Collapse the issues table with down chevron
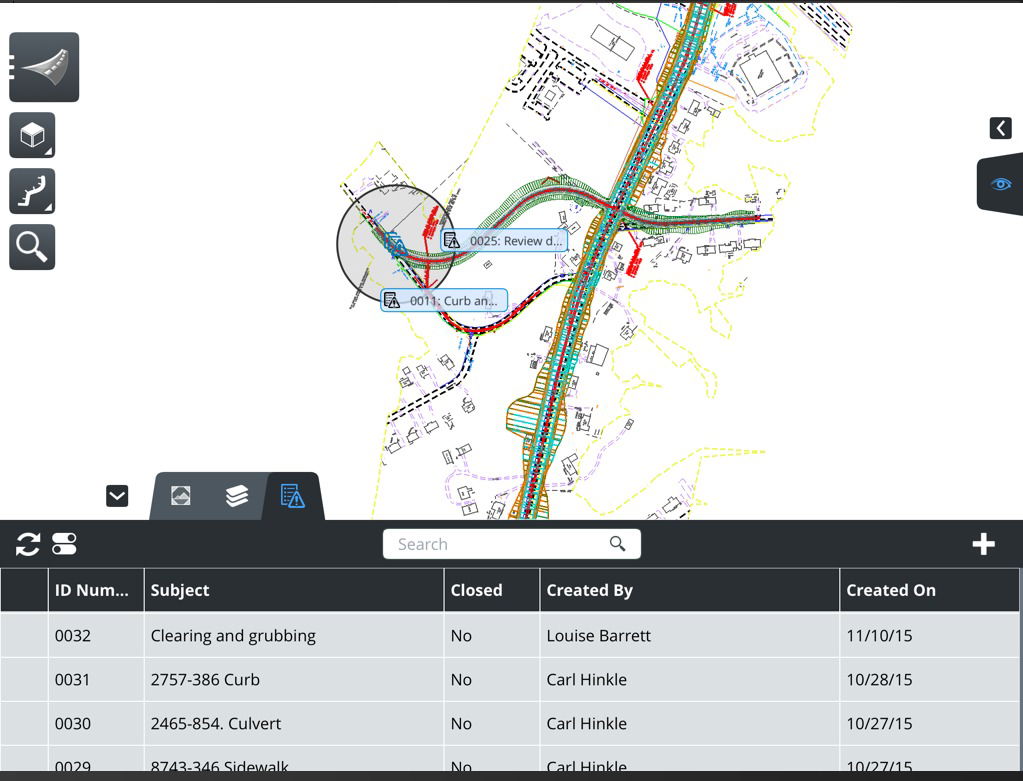 [116, 495]
